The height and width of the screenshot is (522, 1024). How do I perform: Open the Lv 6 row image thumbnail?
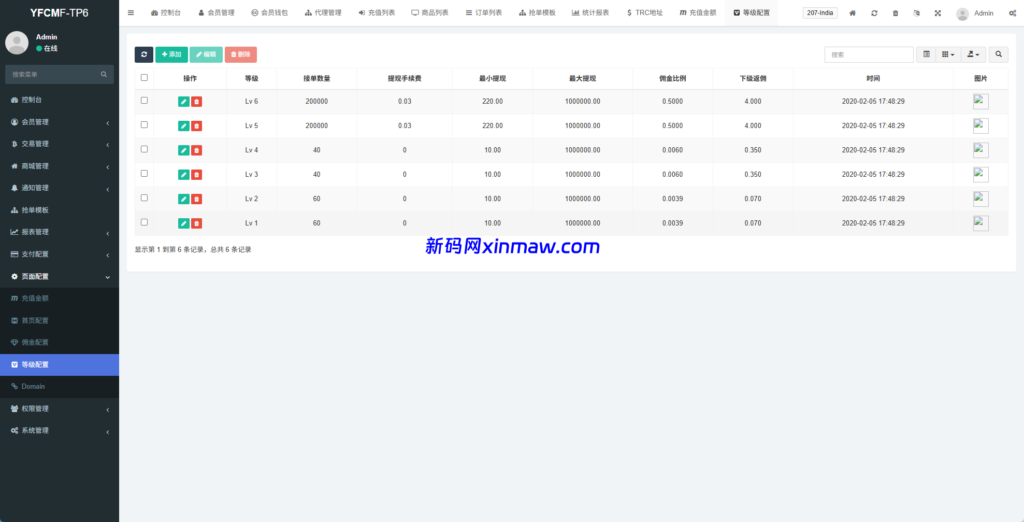click(x=980, y=101)
